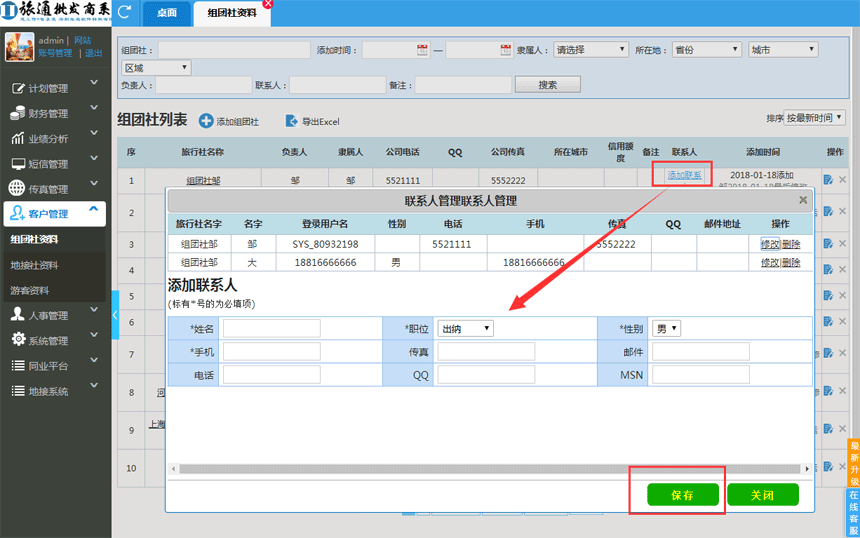This screenshot has width=860, height=538.
Task: Click the 添加联系 link in row 1
Action: (x=685, y=175)
